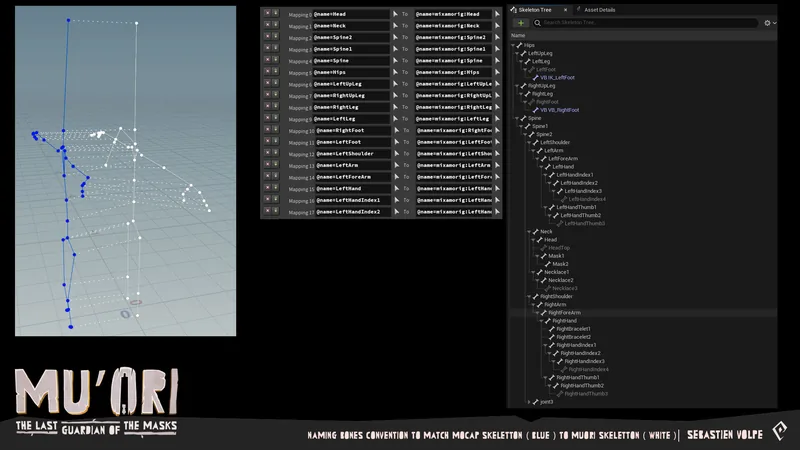Collapse the Neck bone node

(x=530, y=232)
